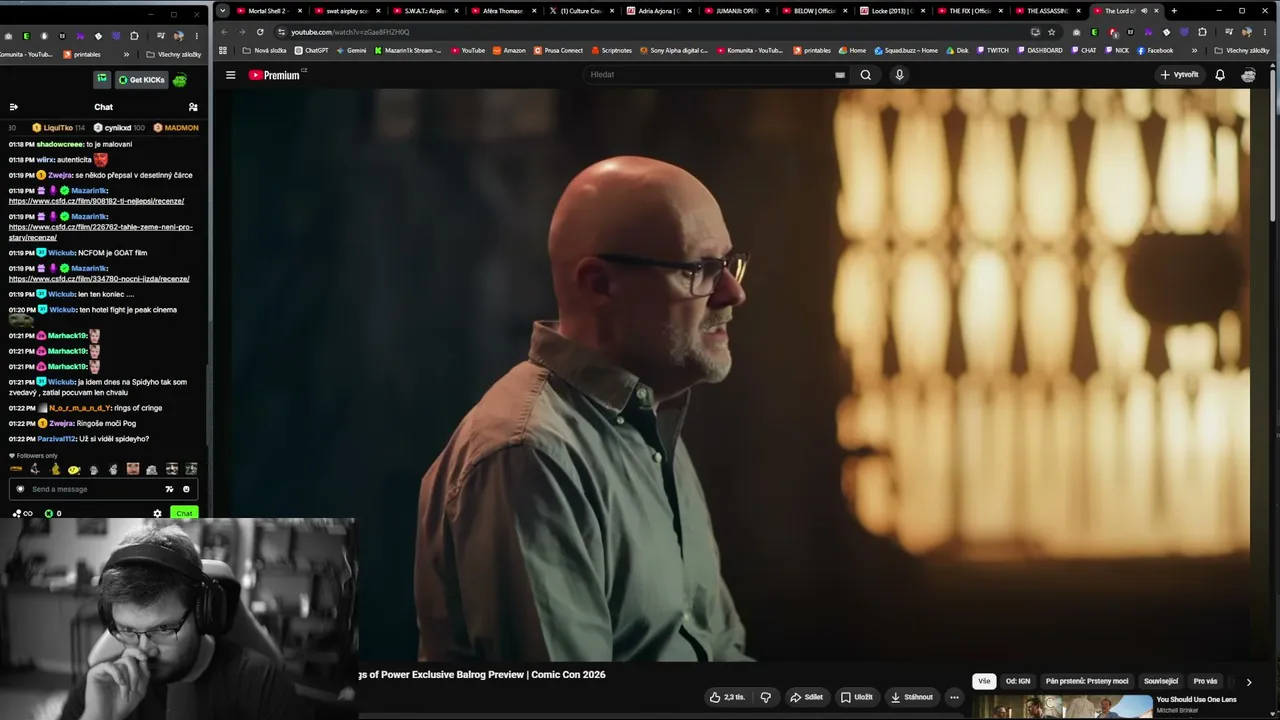
Task: Select the Vše filter chip
Action: (984, 682)
